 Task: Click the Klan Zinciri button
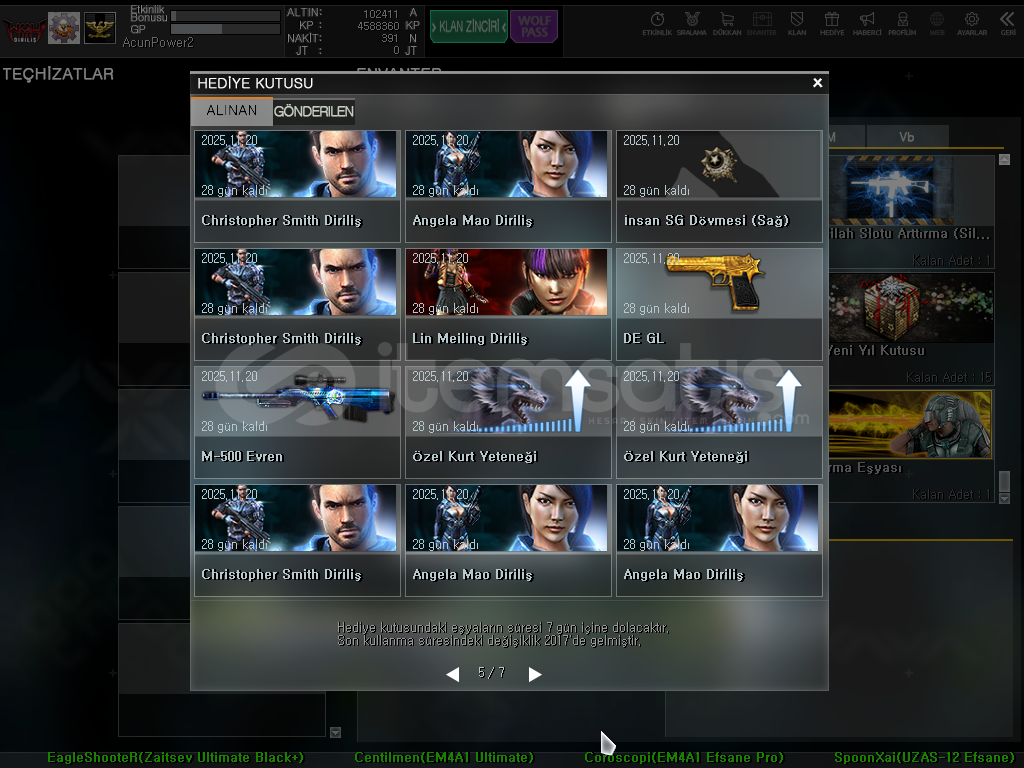point(468,26)
